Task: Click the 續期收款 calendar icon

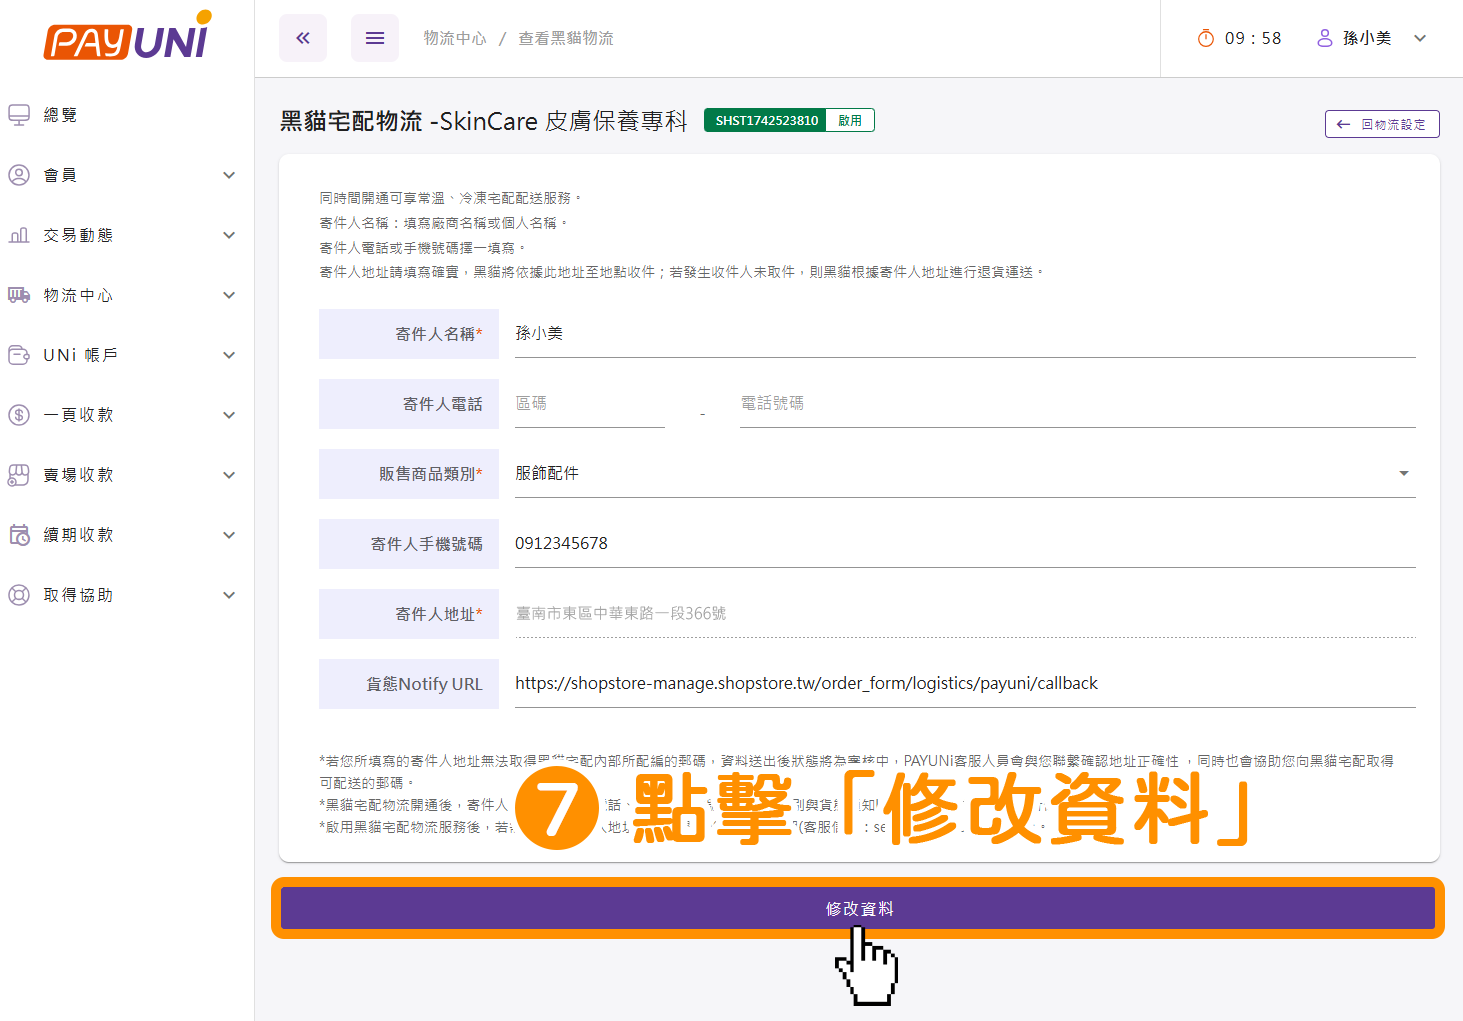Action: pyautogui.click(x=19, y=535)
